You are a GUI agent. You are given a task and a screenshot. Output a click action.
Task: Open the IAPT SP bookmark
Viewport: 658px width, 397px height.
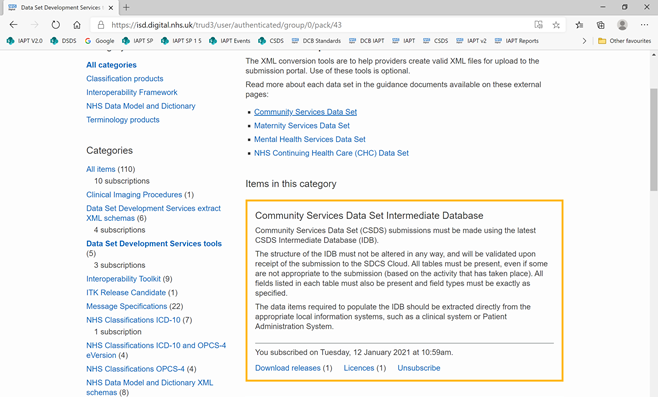click(x=138, y=41)
